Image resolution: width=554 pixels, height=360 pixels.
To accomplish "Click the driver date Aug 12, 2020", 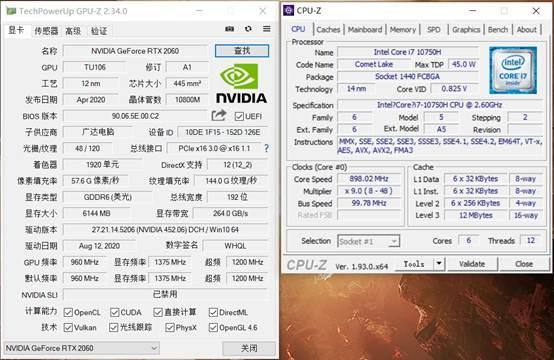I will (x=99, y=246).
